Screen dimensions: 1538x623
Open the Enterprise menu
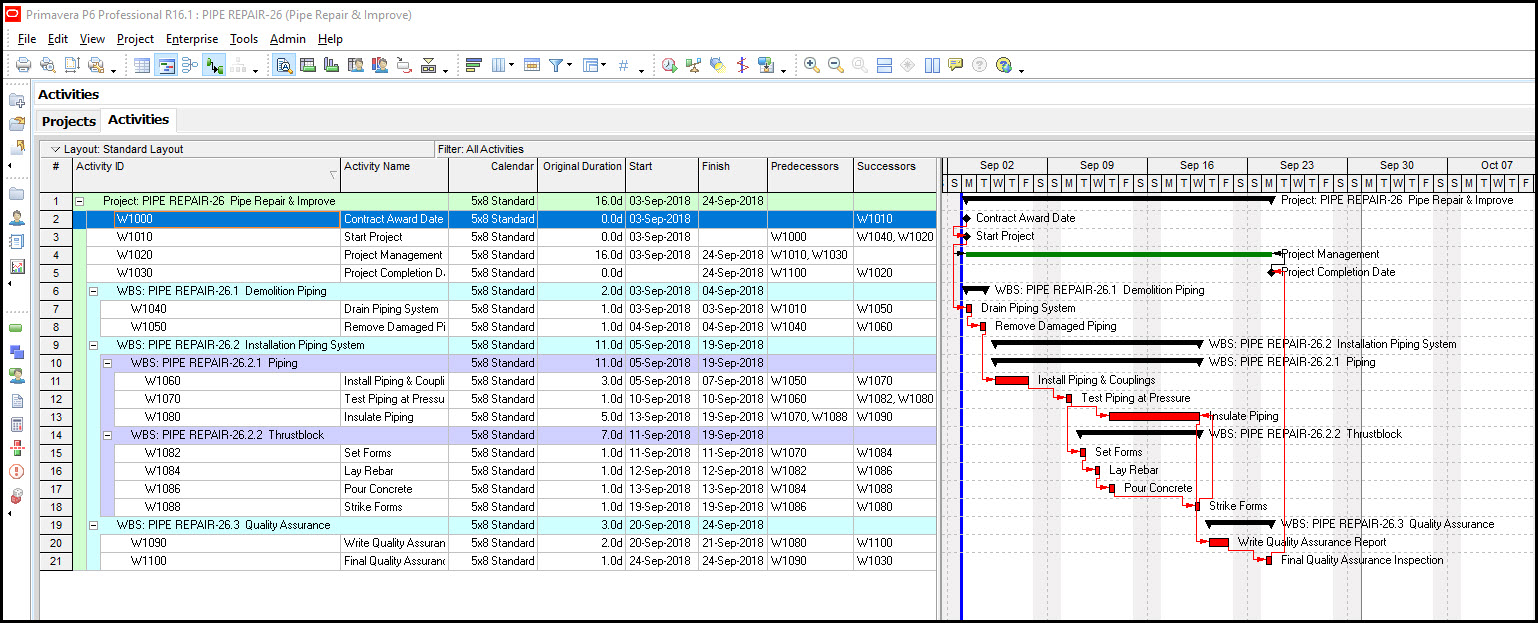click(x=191, y=39)
